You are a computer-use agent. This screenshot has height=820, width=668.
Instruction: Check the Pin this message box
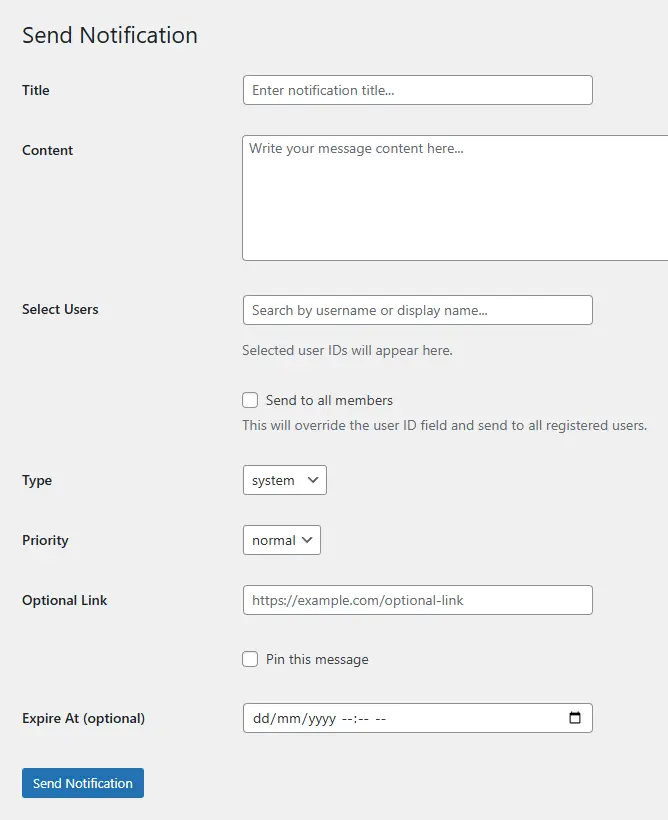click(x=250, y=659)
